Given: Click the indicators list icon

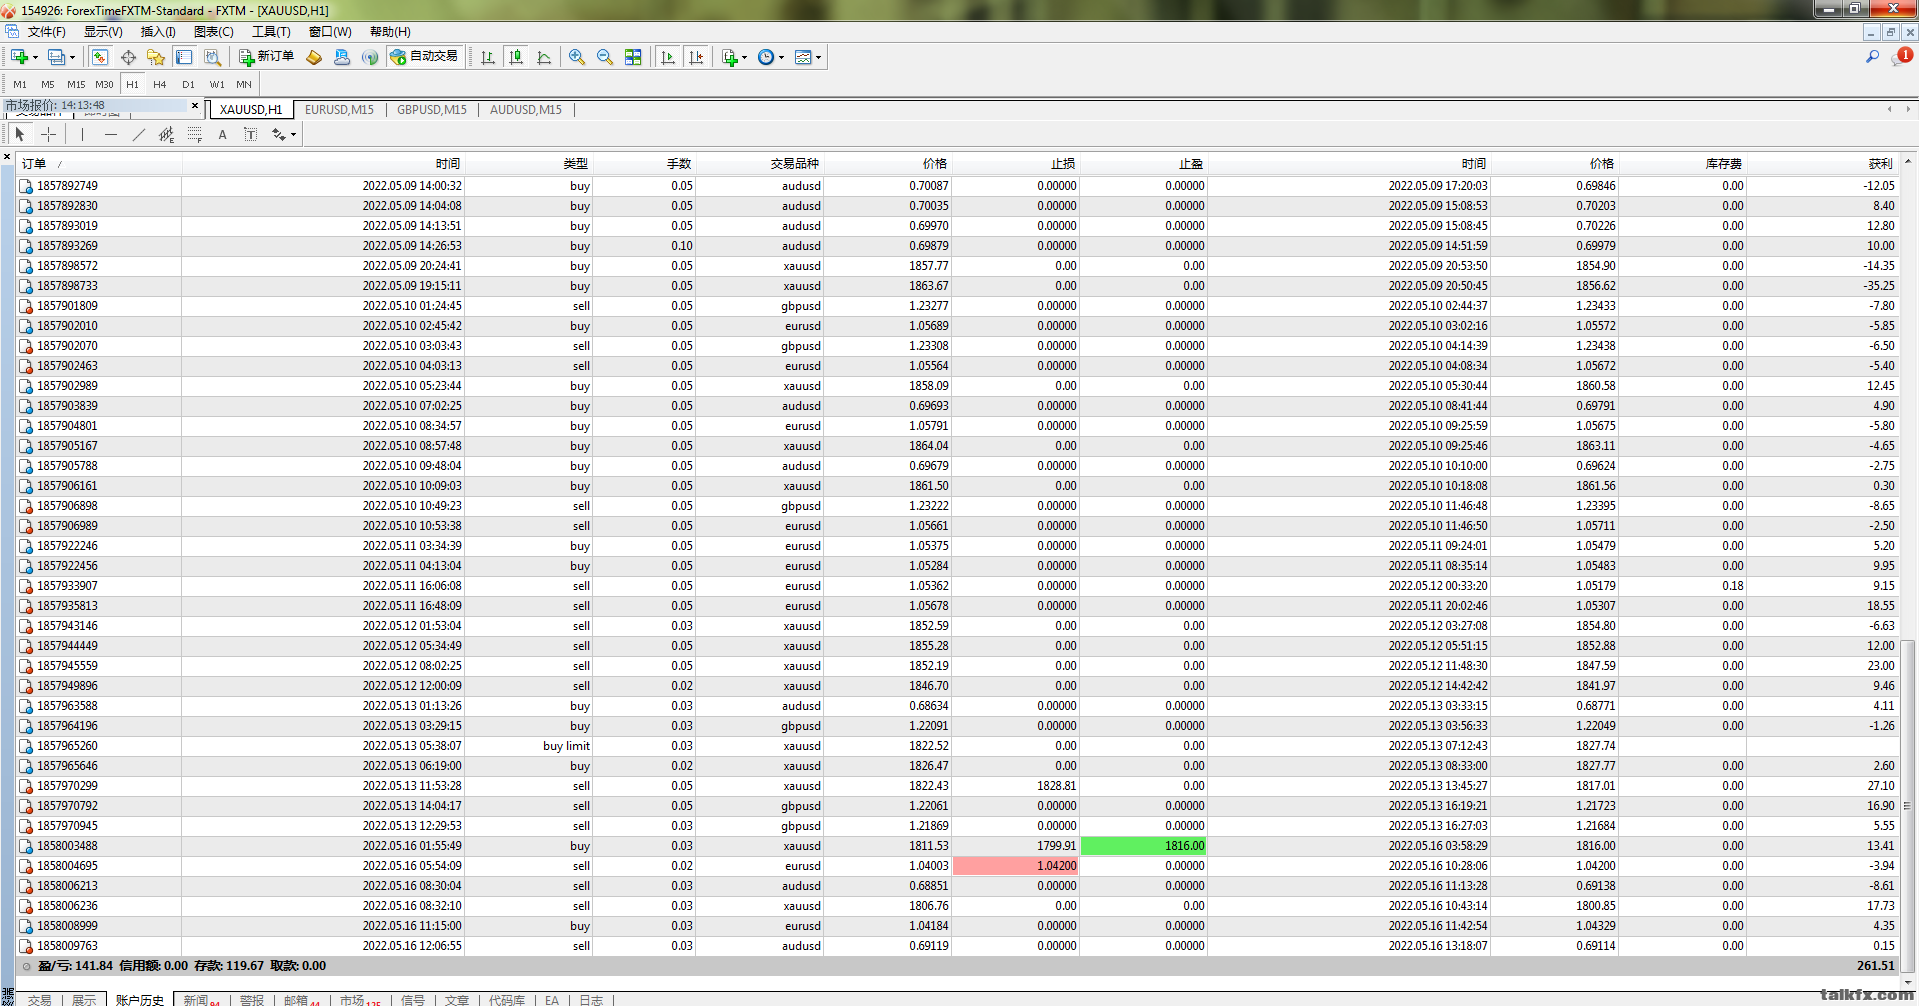Looking at the screenshot, I should (x=730, y=57).
